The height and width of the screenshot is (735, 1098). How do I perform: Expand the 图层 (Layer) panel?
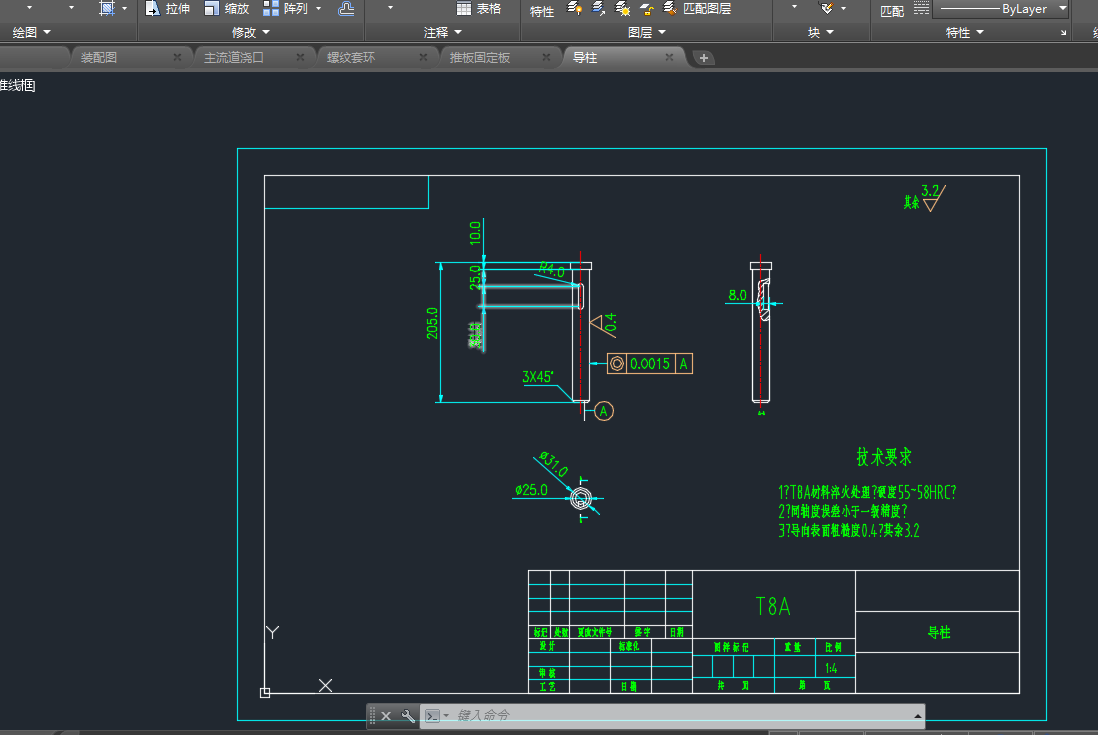(x=647, y=33)
